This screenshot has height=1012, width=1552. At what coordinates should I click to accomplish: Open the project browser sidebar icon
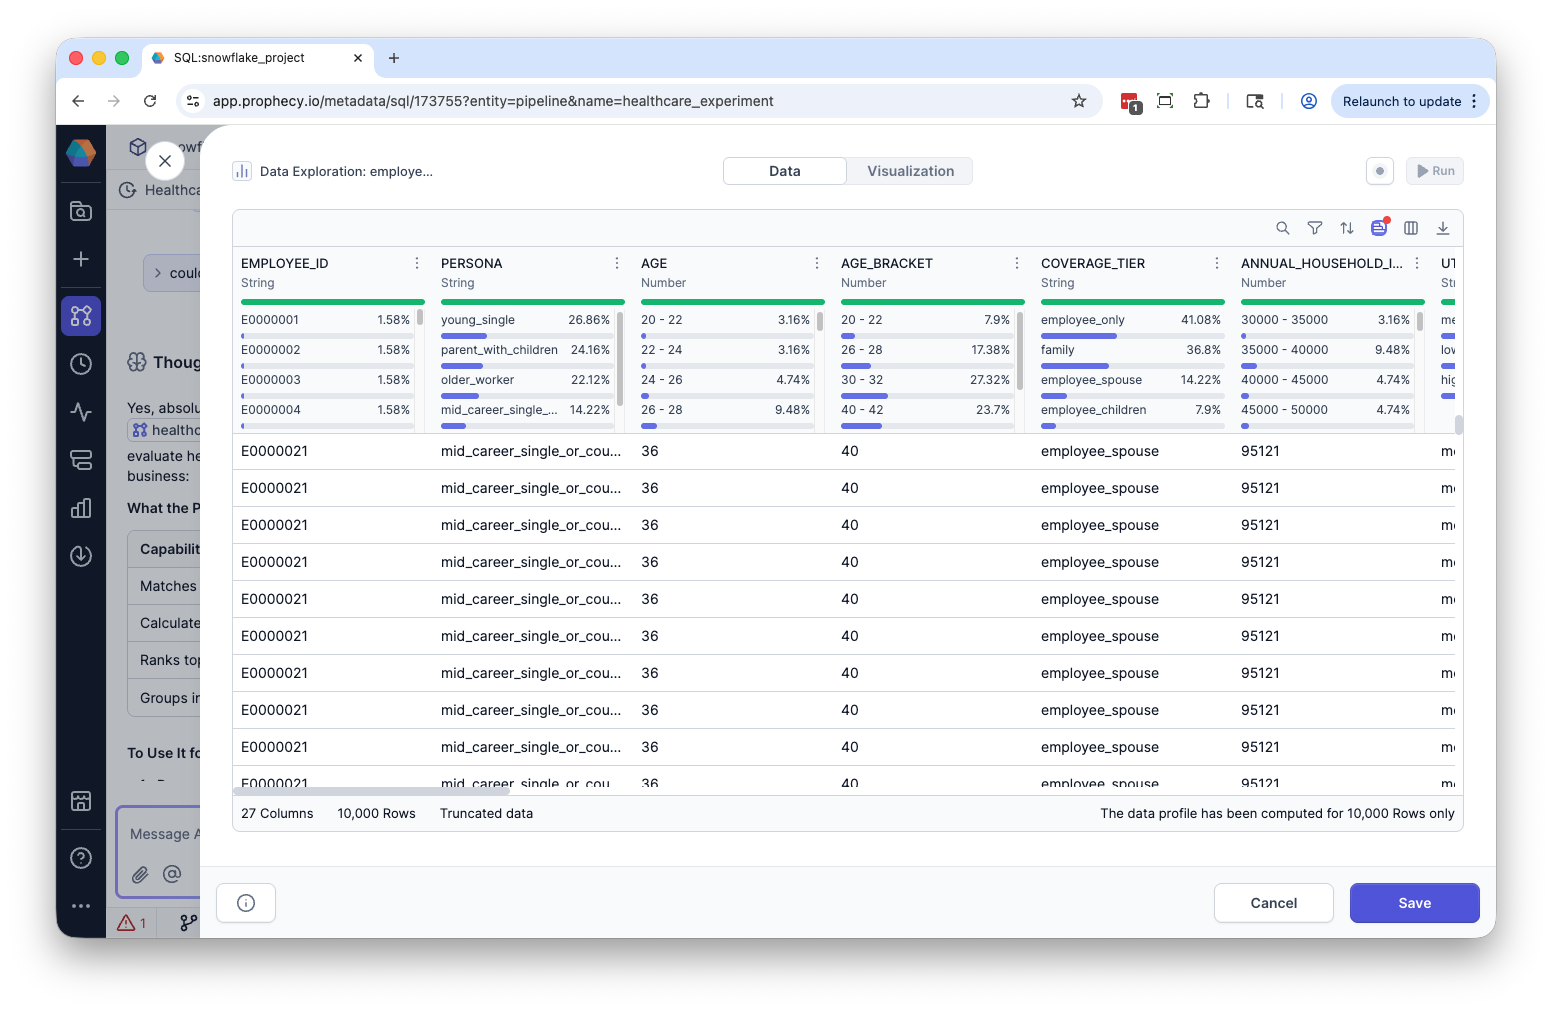[x=81, y=211]
